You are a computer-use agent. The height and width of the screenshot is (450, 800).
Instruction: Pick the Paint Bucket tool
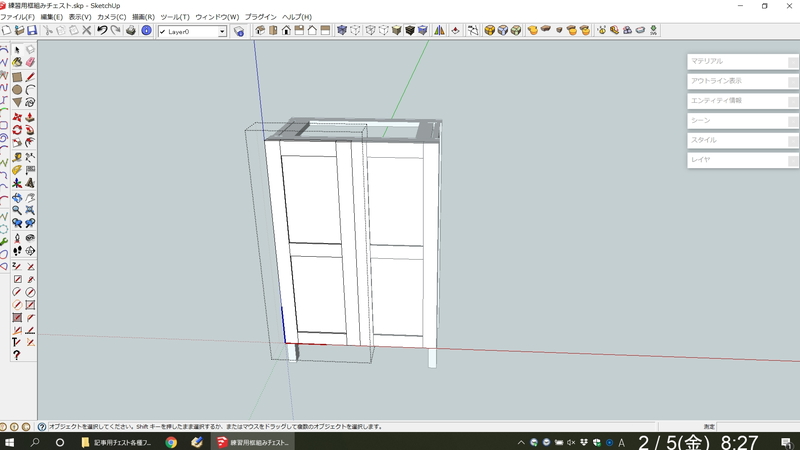click(17, 63)
